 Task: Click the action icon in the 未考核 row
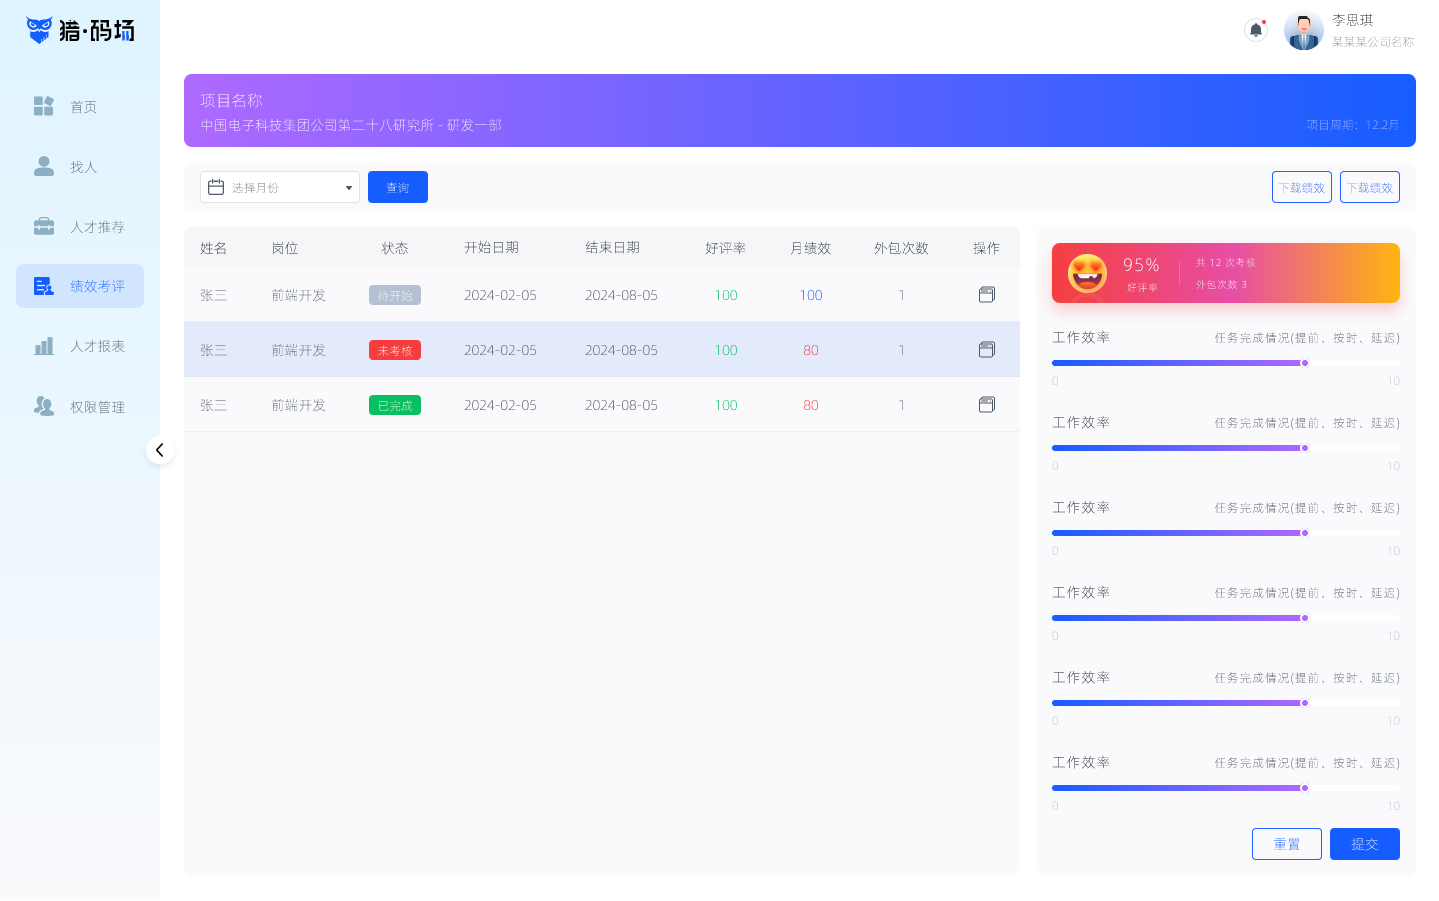pos(986,350)
